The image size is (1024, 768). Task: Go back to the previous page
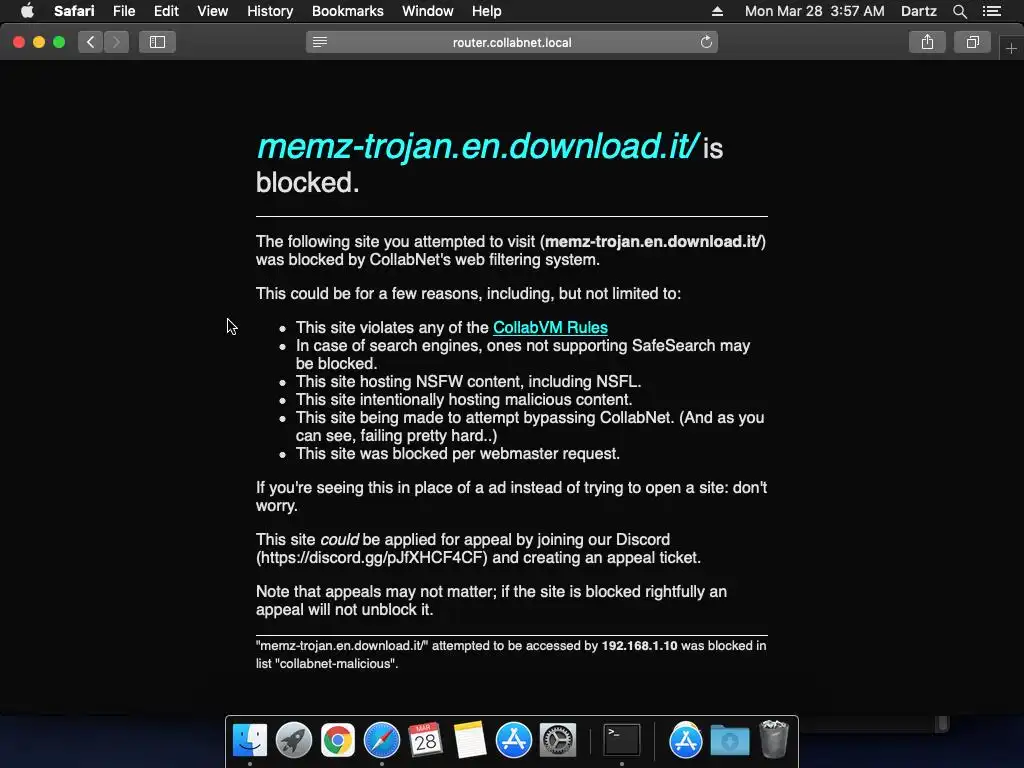(x=90, y=42)
